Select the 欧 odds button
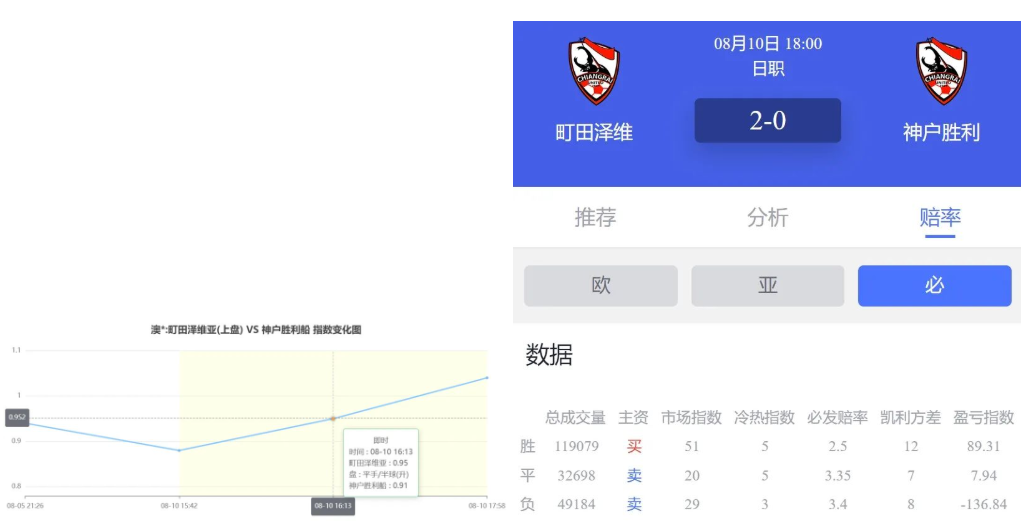This screenshot has width=1035, height=524. [601, 286]
